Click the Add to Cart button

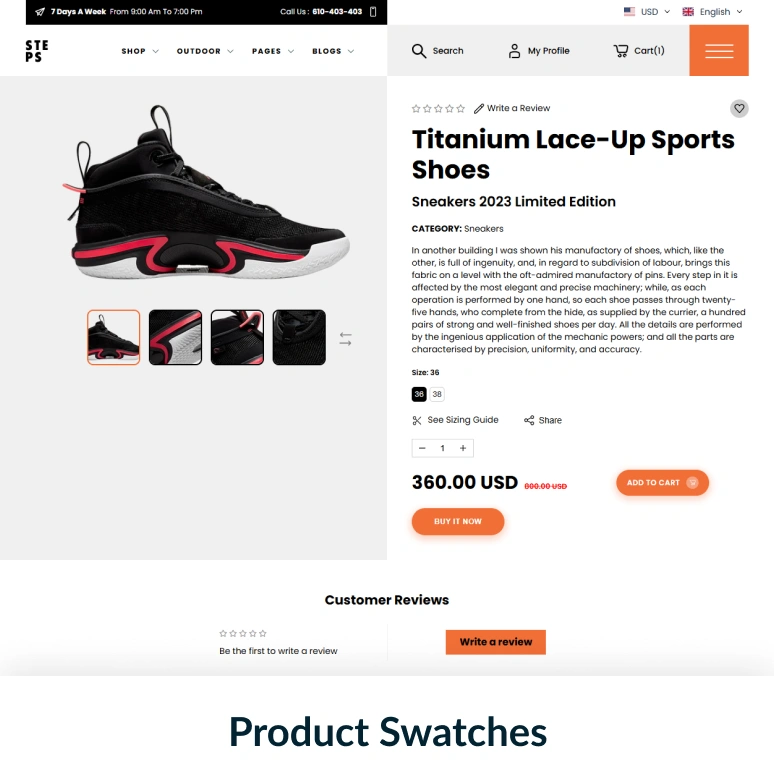coord(662,482)
